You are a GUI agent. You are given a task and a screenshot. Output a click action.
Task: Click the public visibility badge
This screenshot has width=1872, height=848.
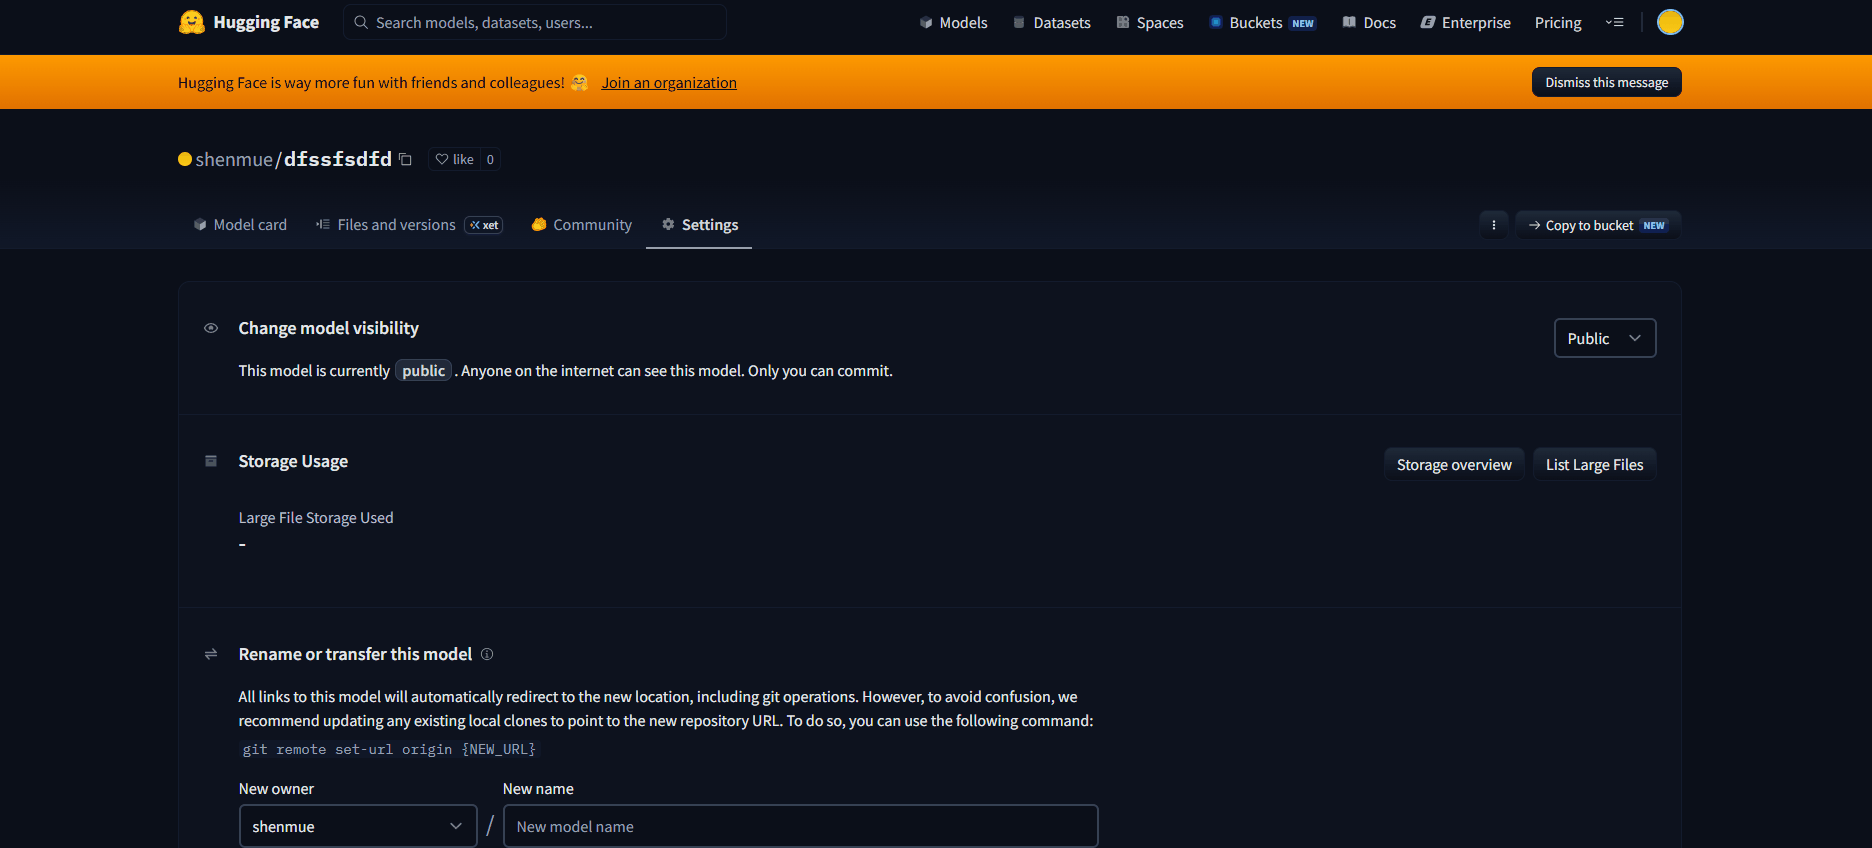(x=424, y=371)
